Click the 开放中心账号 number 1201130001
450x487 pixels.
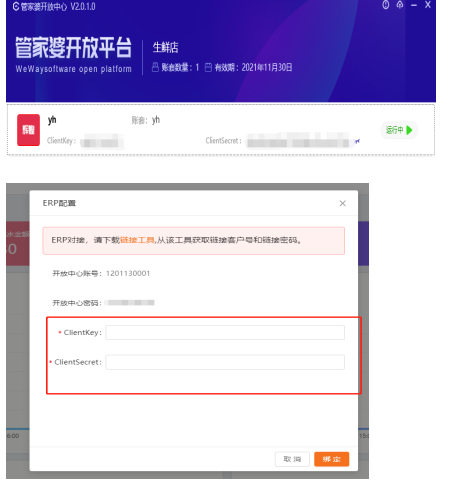click(x=128, y=274)
